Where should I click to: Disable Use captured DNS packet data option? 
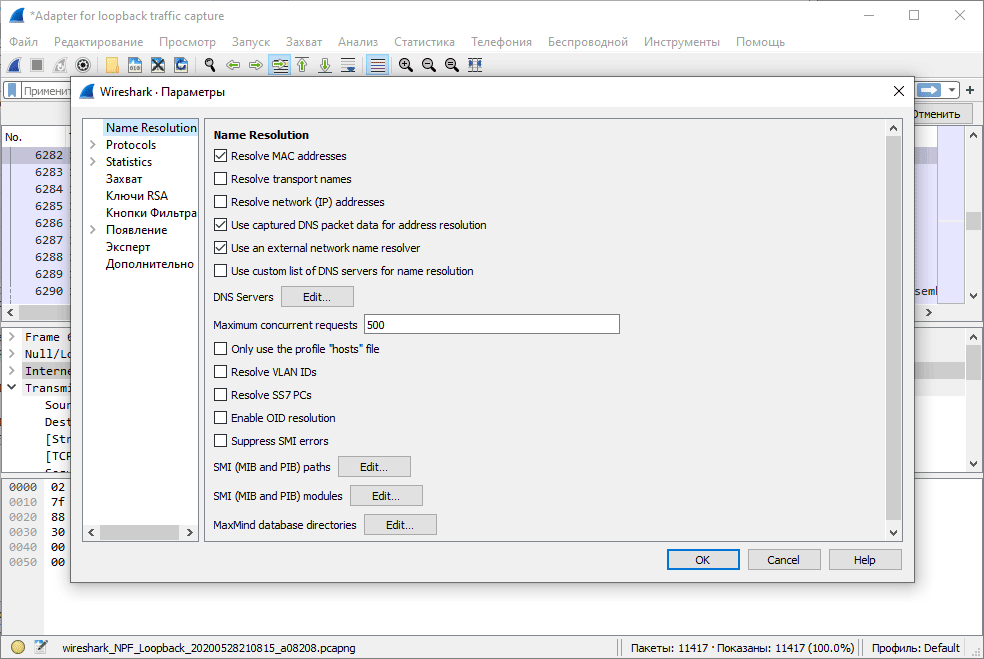[x=220, y=225]
